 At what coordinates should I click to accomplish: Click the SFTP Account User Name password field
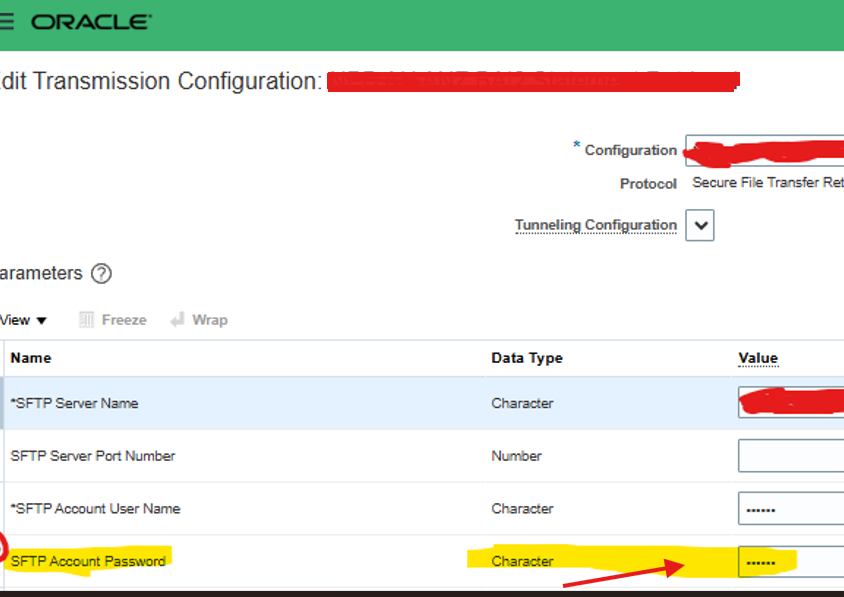[x=790, y=508]
